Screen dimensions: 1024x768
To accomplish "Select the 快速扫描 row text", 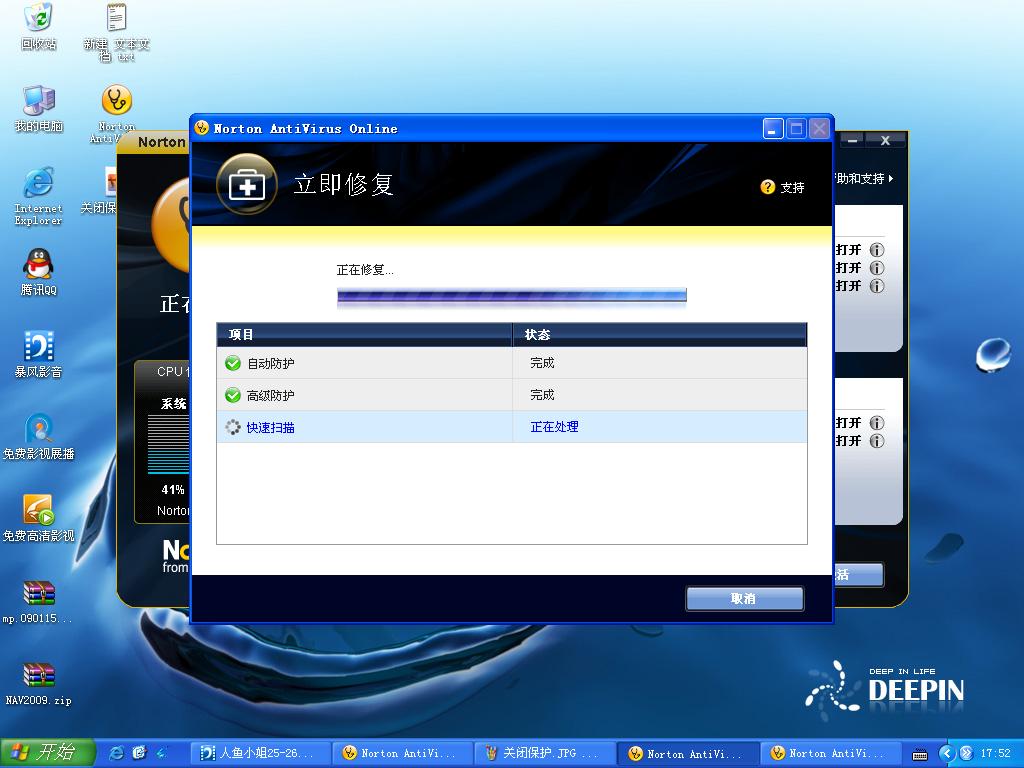I will click(x=270, y=428).
